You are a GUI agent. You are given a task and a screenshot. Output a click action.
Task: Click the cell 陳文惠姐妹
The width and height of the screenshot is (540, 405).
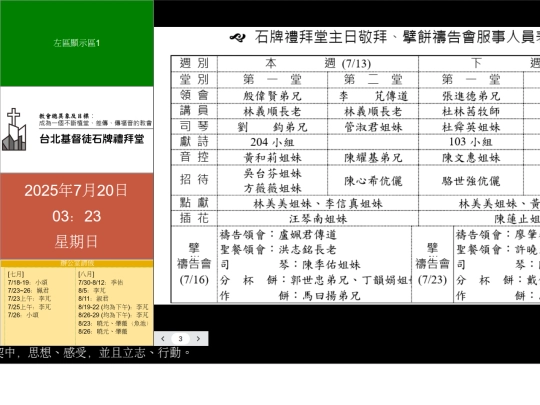coord(471,157)
